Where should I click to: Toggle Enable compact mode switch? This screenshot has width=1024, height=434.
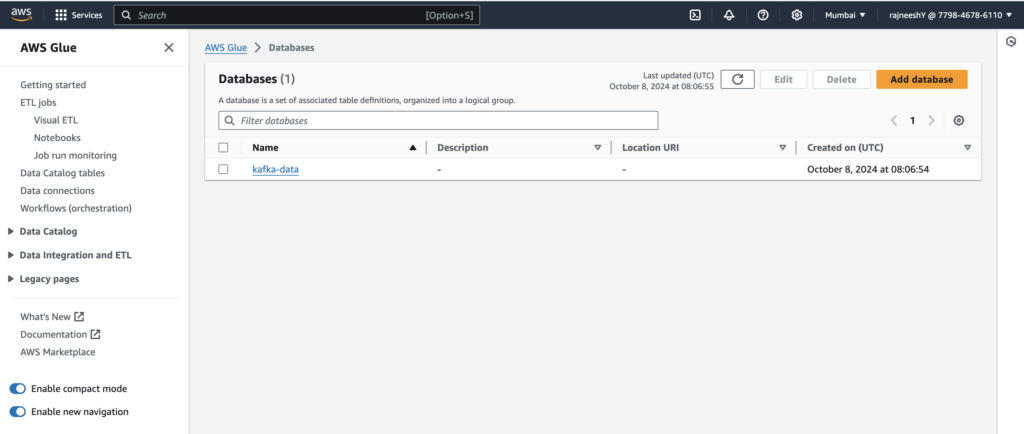click(18, 388)
